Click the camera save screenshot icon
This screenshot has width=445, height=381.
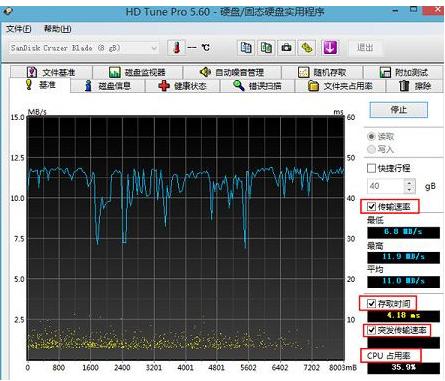click(286, 48)
